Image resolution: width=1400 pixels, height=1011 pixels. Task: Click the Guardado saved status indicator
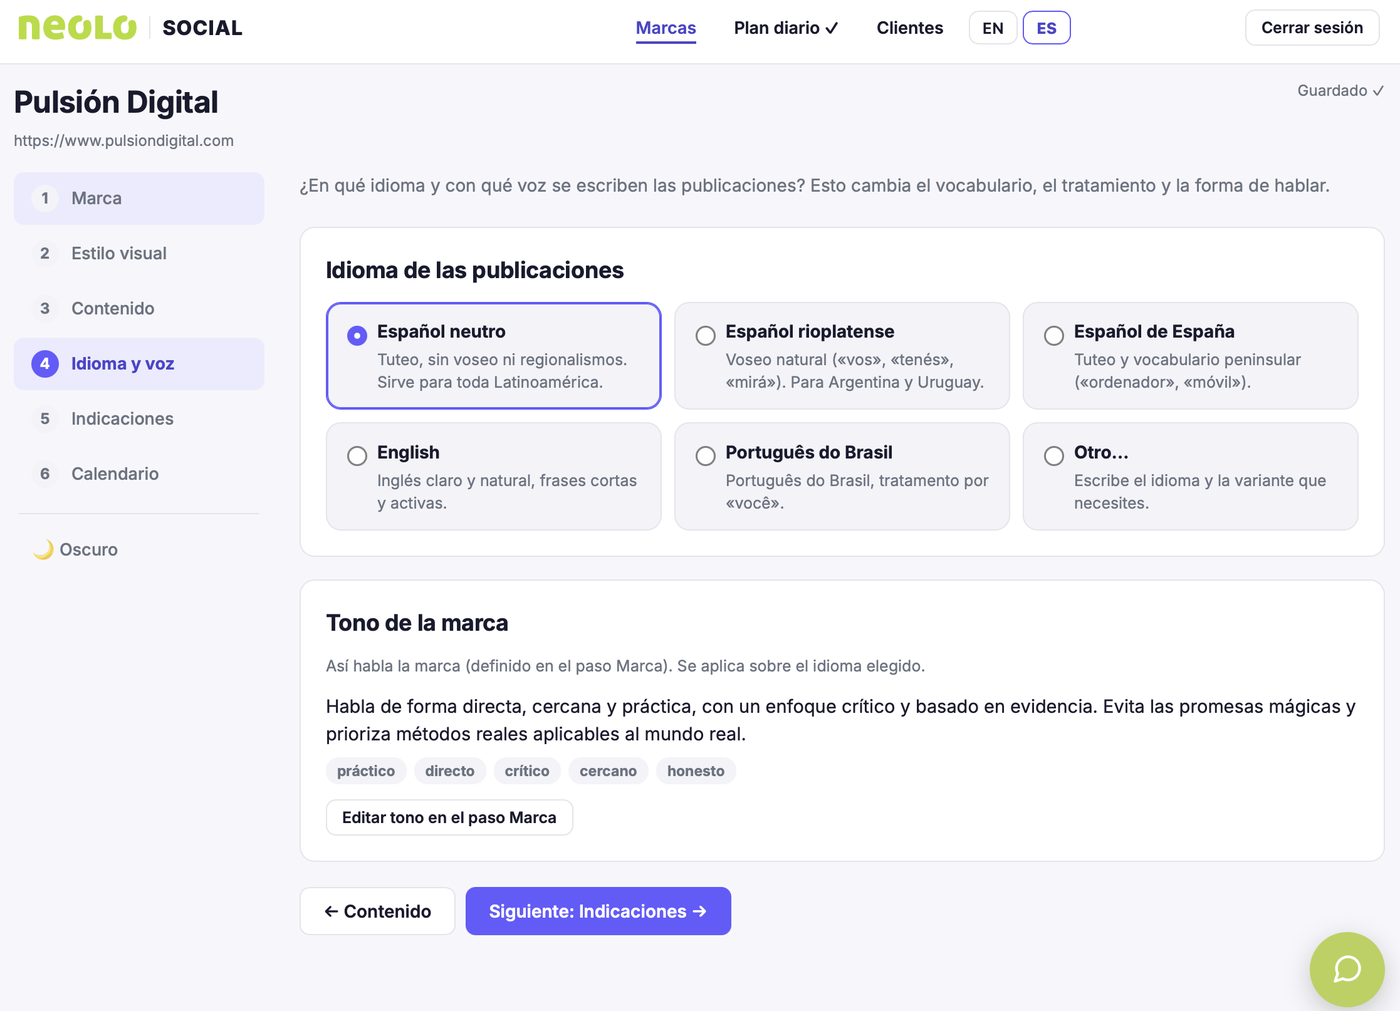[1341, 91]
